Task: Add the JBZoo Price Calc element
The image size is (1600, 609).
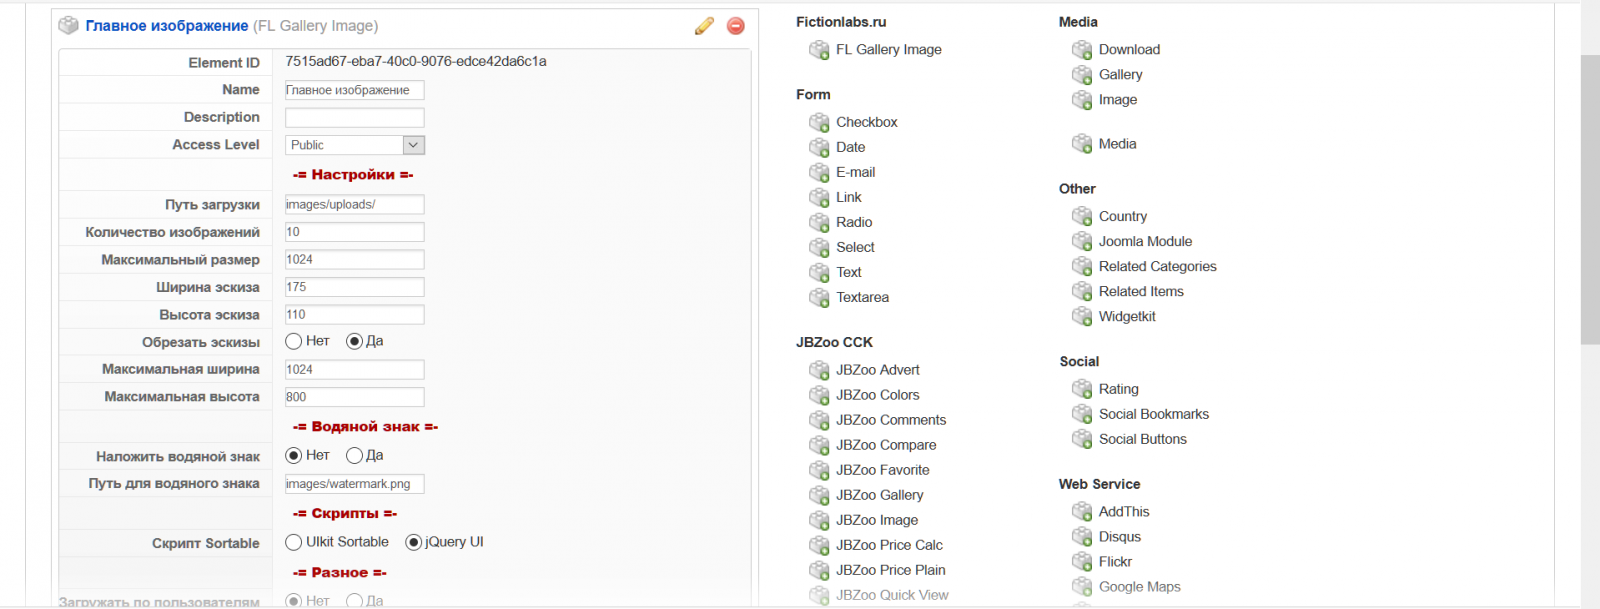Action: tap(889, 545)
